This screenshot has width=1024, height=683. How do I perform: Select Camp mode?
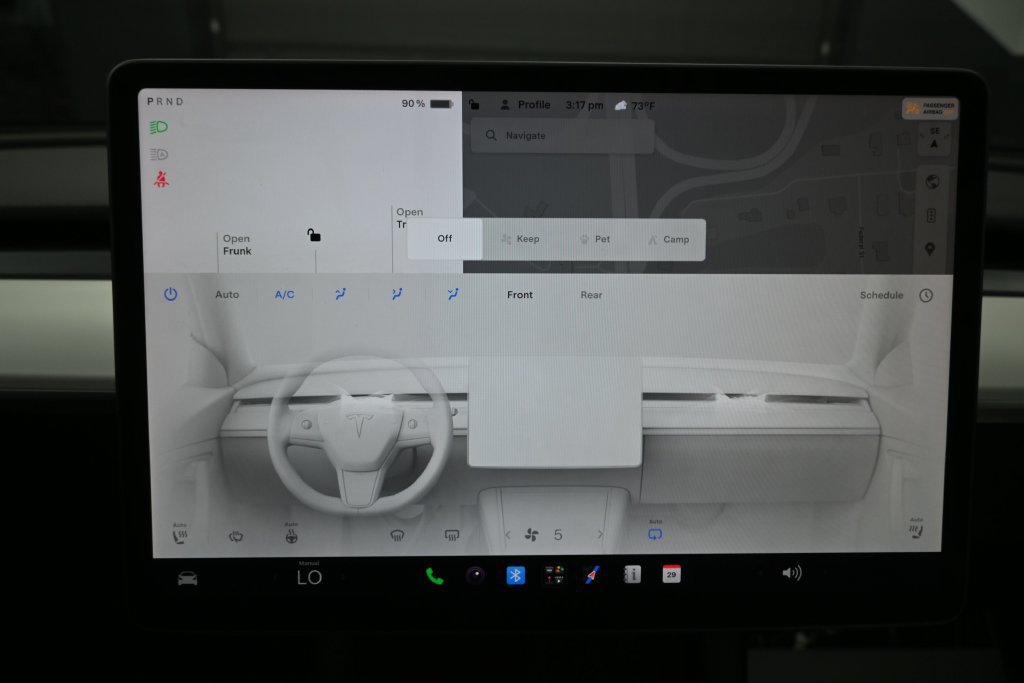pyautogui.click(x=669, y=240)
